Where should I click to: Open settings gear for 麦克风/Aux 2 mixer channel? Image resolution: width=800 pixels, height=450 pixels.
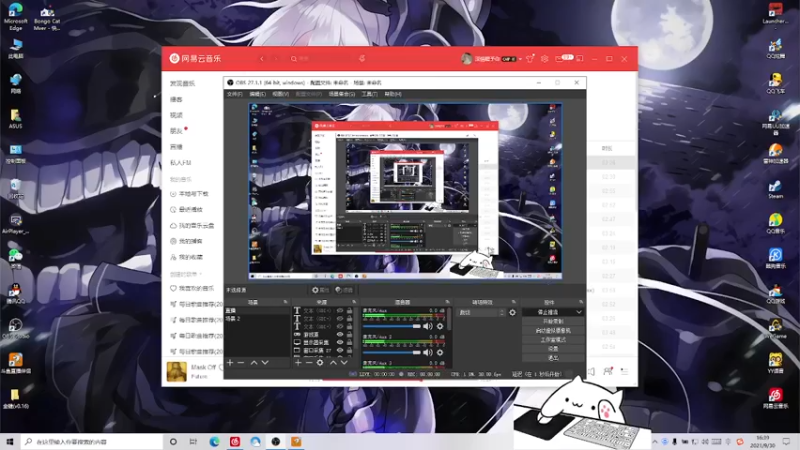(440, 353)
